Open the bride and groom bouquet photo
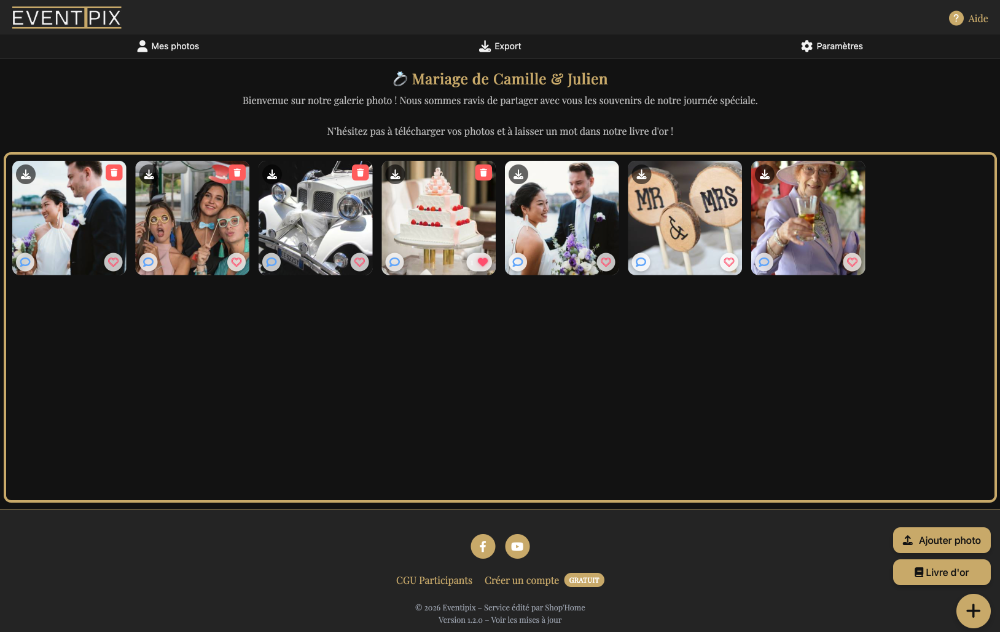The width and height of the screenshot is (1000, 632). click(561, 220)
